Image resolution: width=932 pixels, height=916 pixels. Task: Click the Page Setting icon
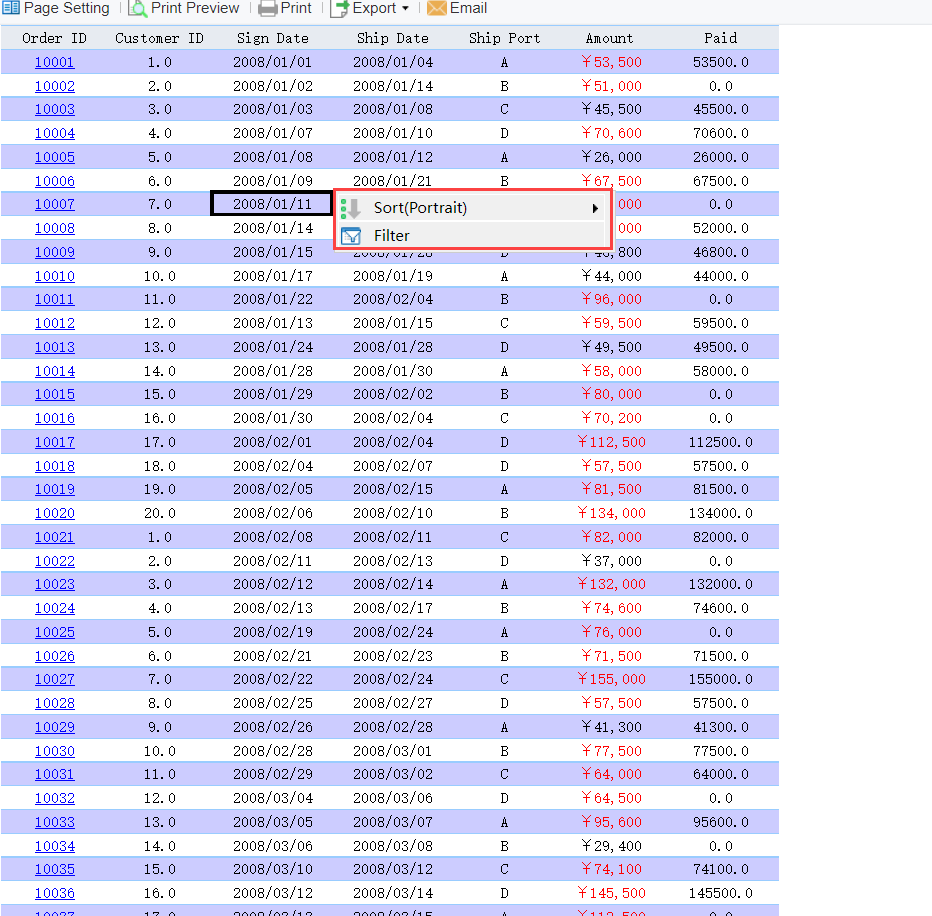11,8
